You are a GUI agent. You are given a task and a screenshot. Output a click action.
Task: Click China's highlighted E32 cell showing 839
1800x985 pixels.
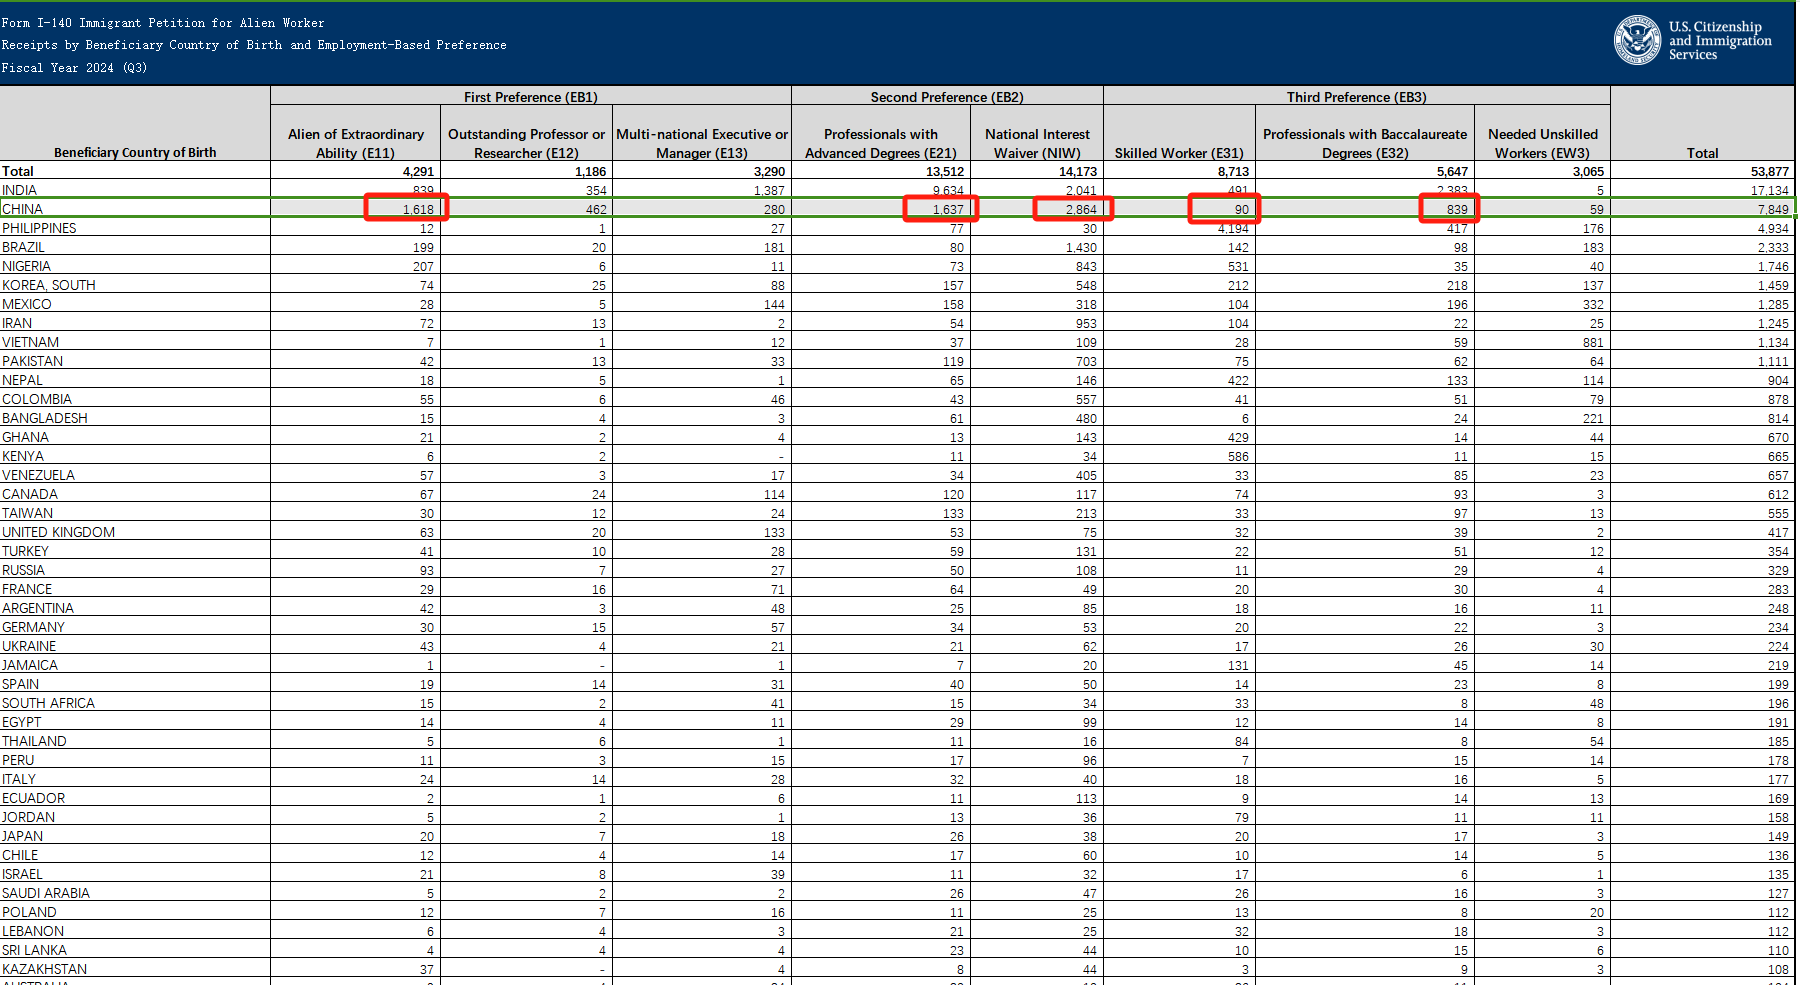(1449, 208)
